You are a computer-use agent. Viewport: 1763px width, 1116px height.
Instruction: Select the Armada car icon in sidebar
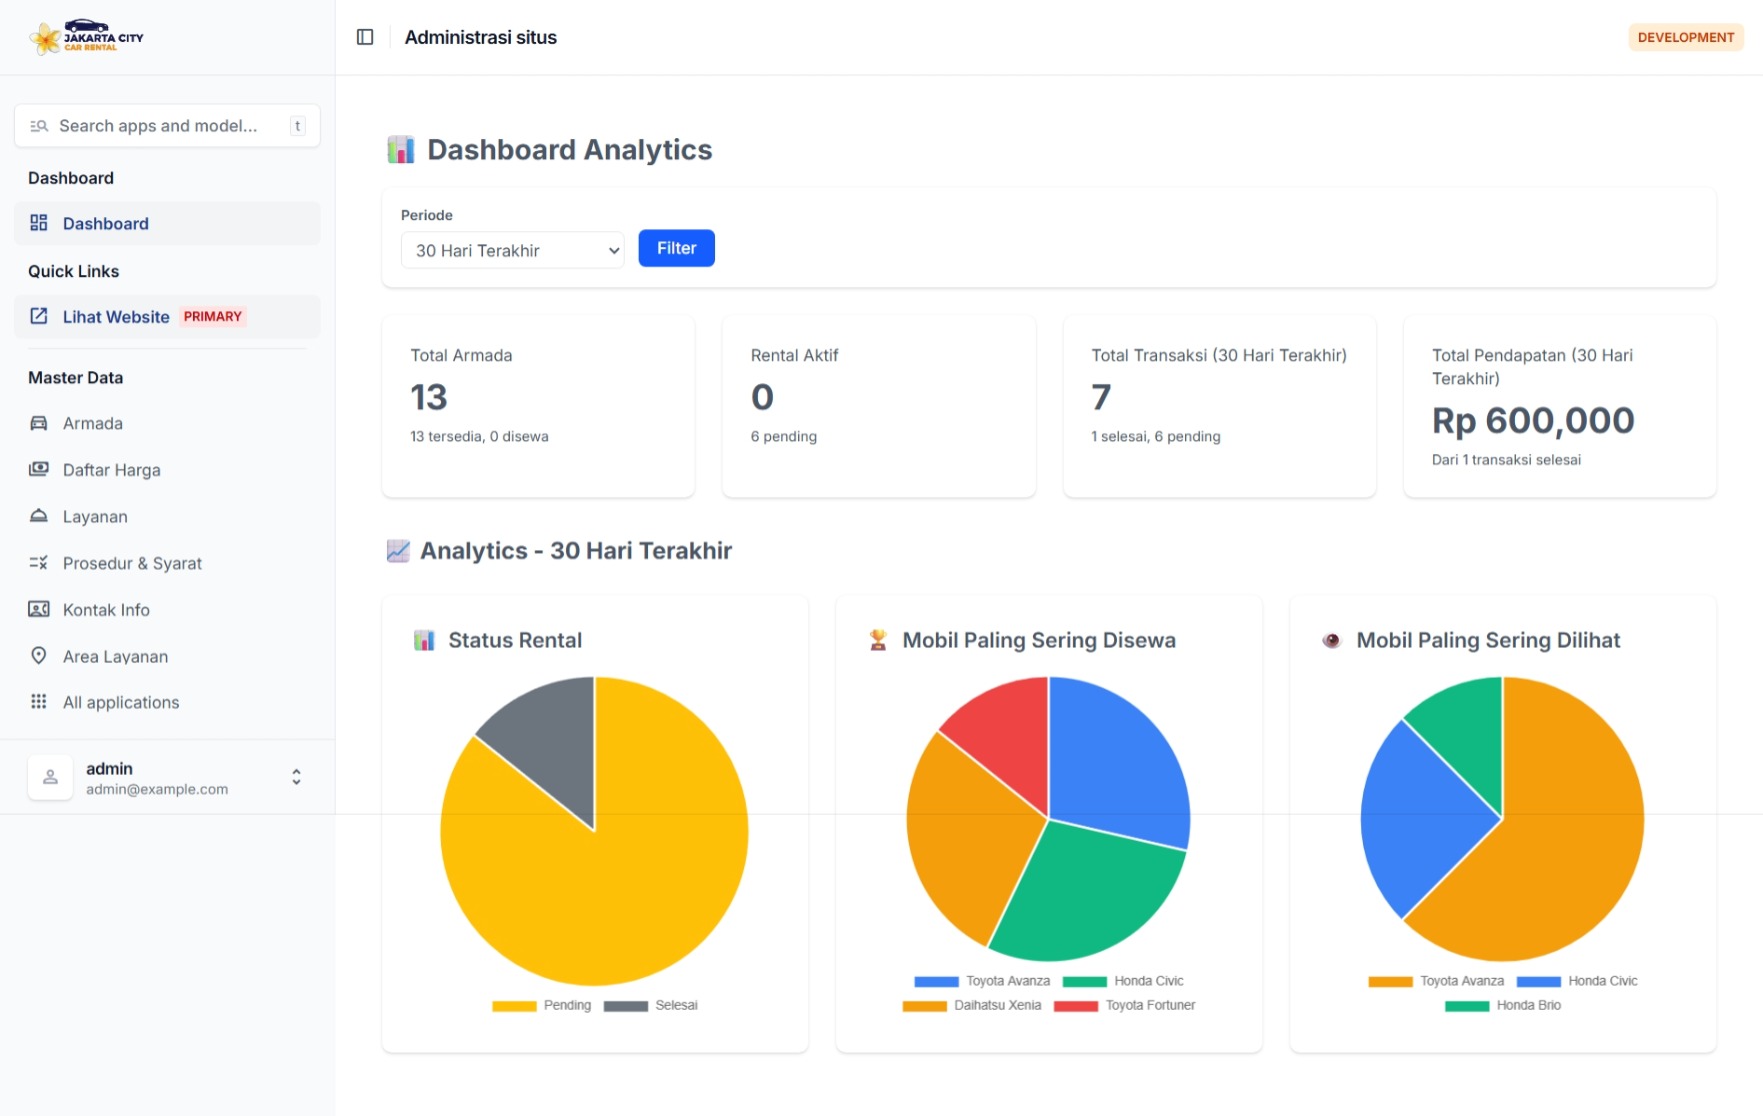click(38, 423)
